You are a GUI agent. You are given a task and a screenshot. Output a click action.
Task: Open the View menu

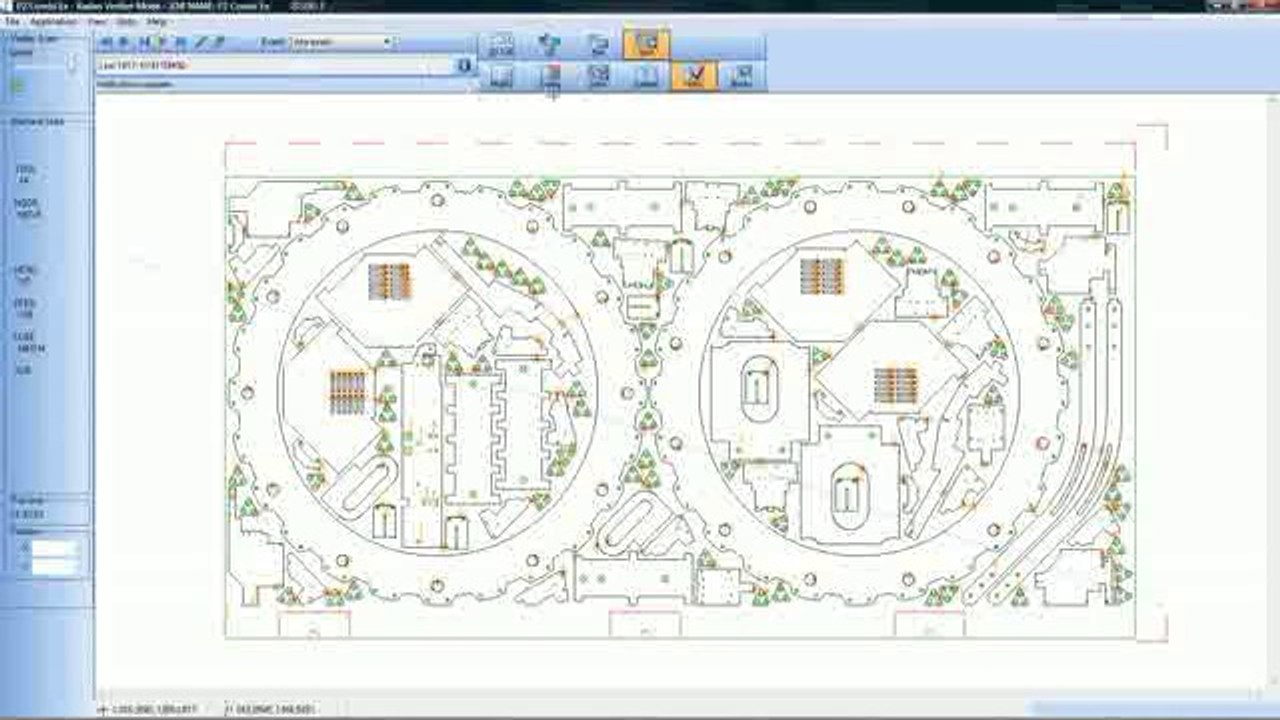coord(98,21)
